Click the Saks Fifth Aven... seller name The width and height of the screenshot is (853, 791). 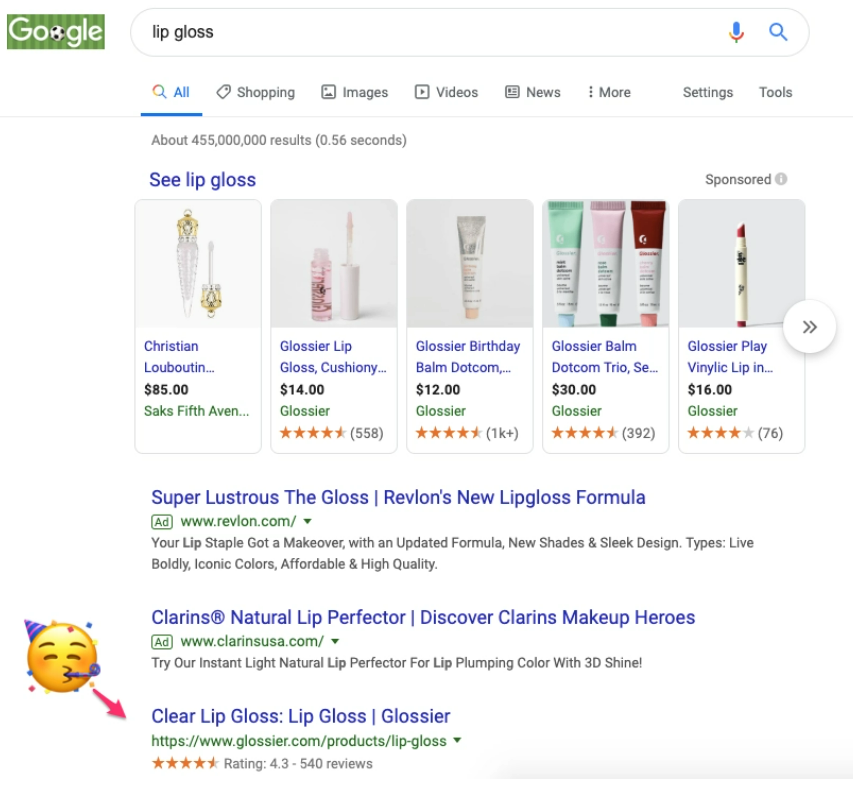pos(196,411)
